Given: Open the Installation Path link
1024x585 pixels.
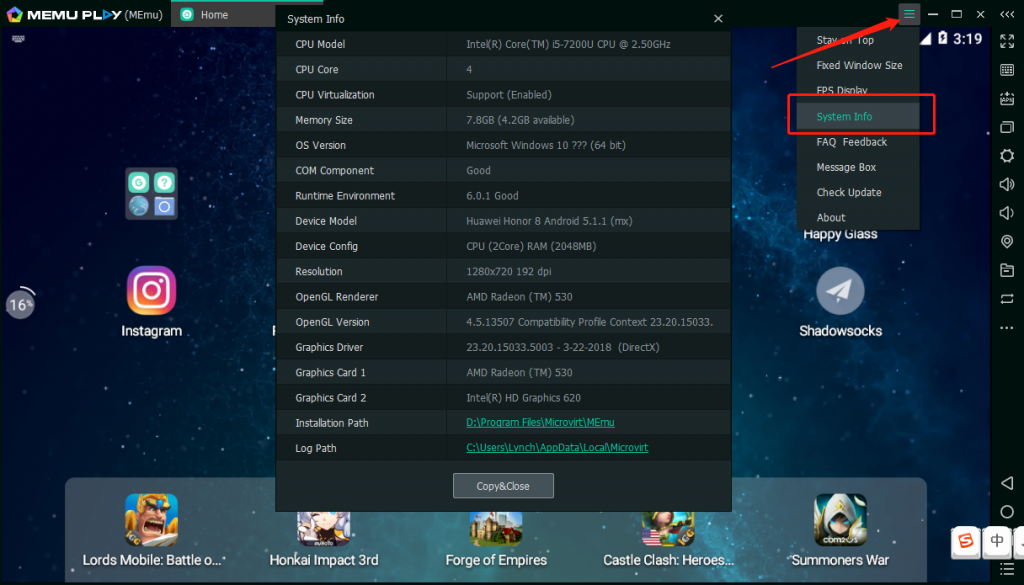Looking at the screenshot, I should pyautogui.click(x=540, y=422).
